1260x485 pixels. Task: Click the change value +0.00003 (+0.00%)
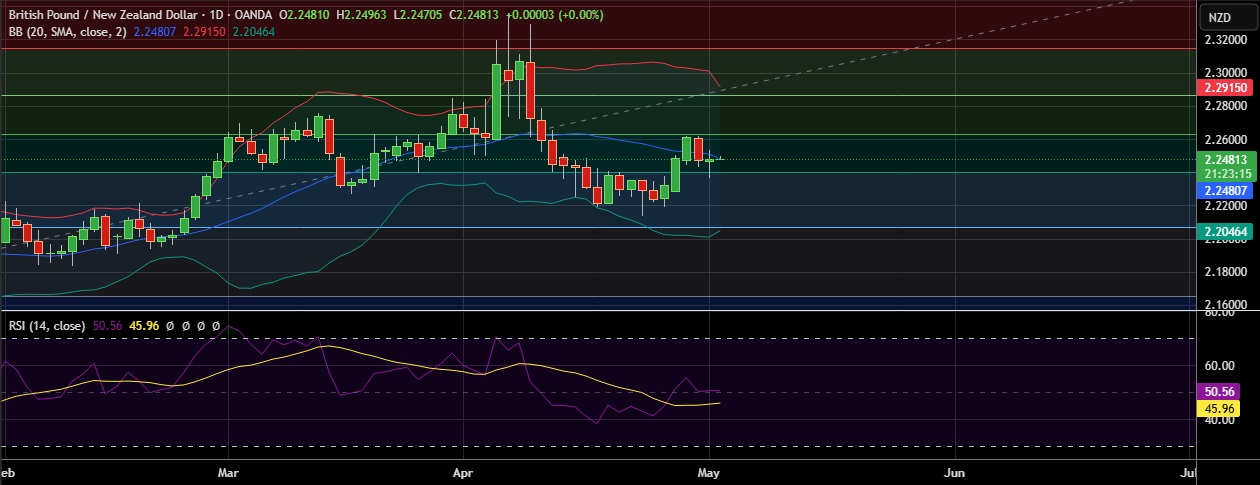click(555, 16)
